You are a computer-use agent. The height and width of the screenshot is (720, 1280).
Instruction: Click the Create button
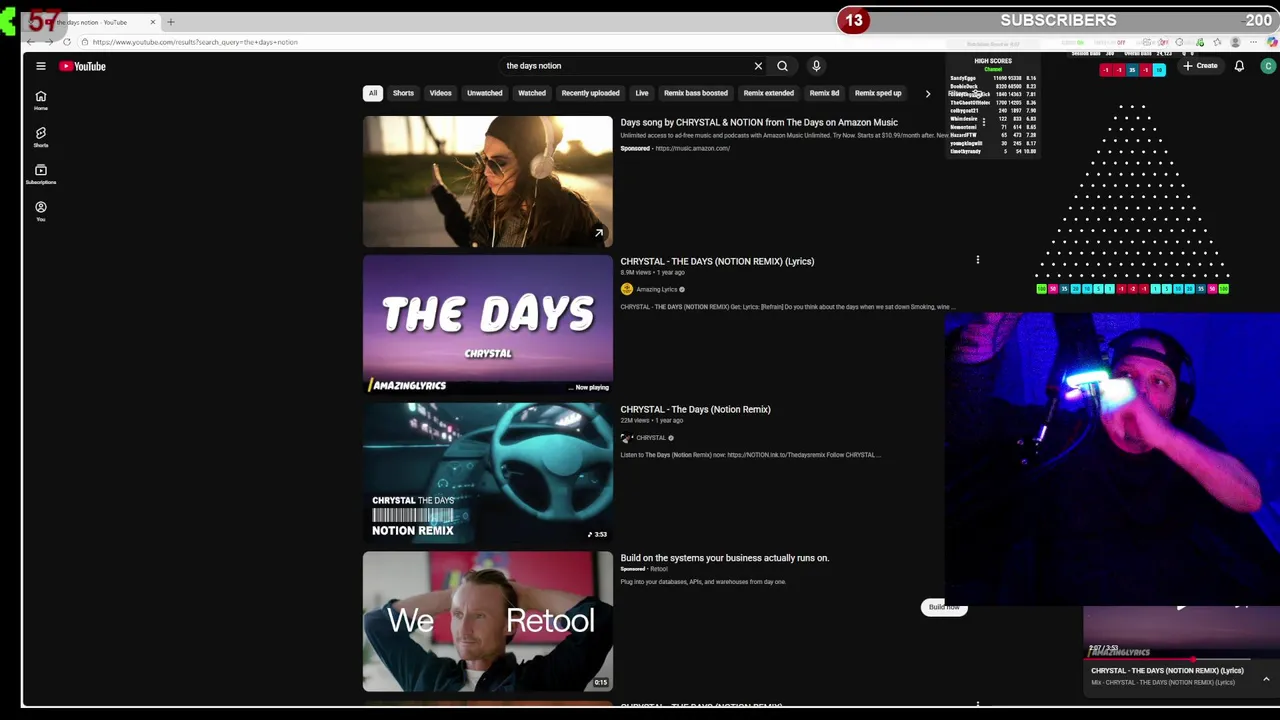point(1200,66)
